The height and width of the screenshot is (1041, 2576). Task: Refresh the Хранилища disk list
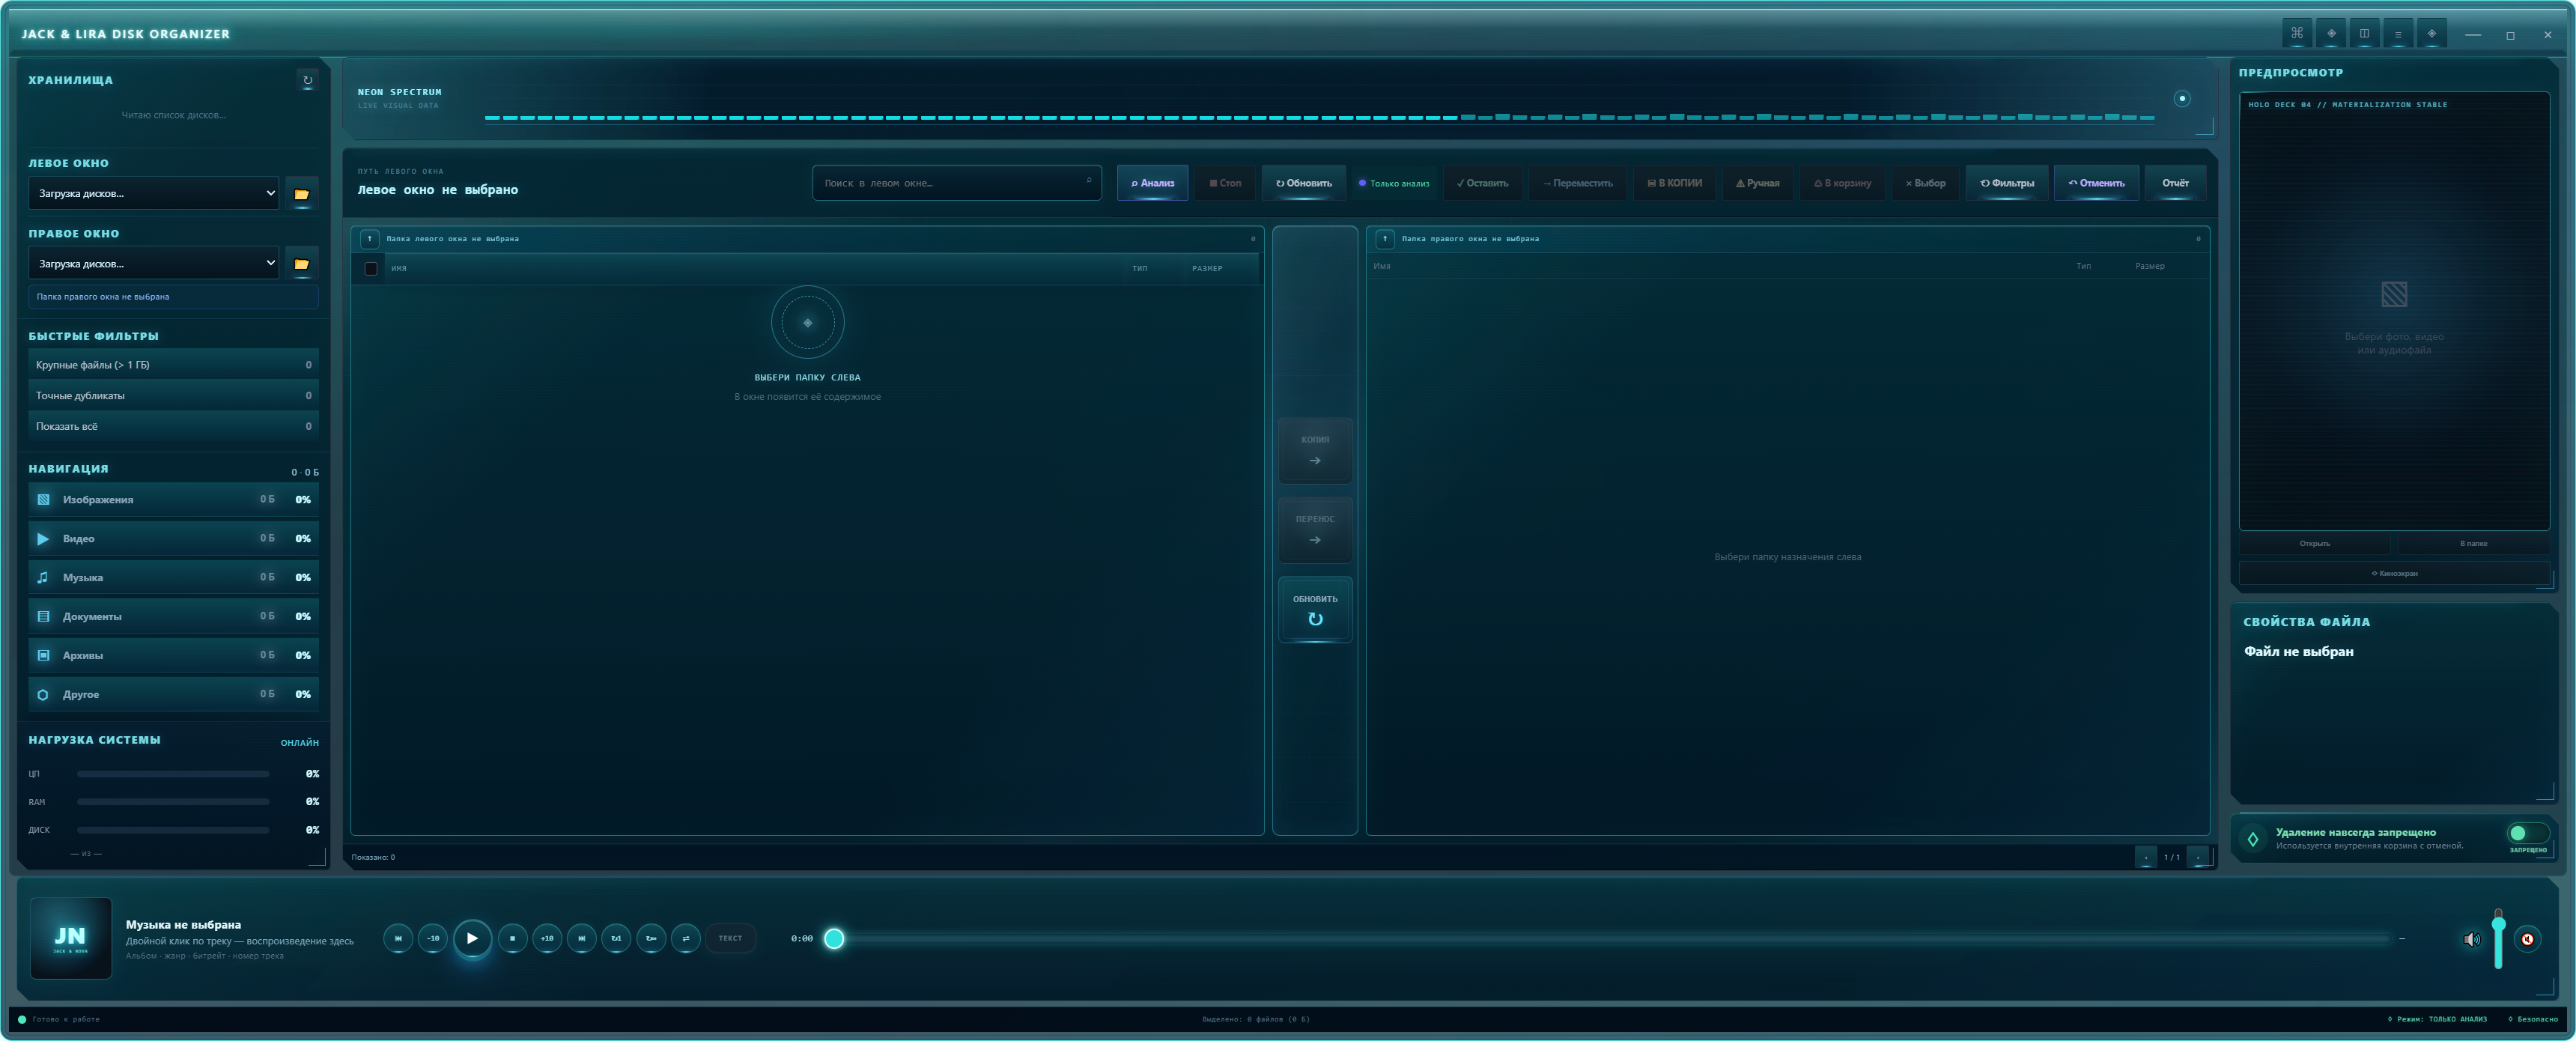click(x=307, y=80)
